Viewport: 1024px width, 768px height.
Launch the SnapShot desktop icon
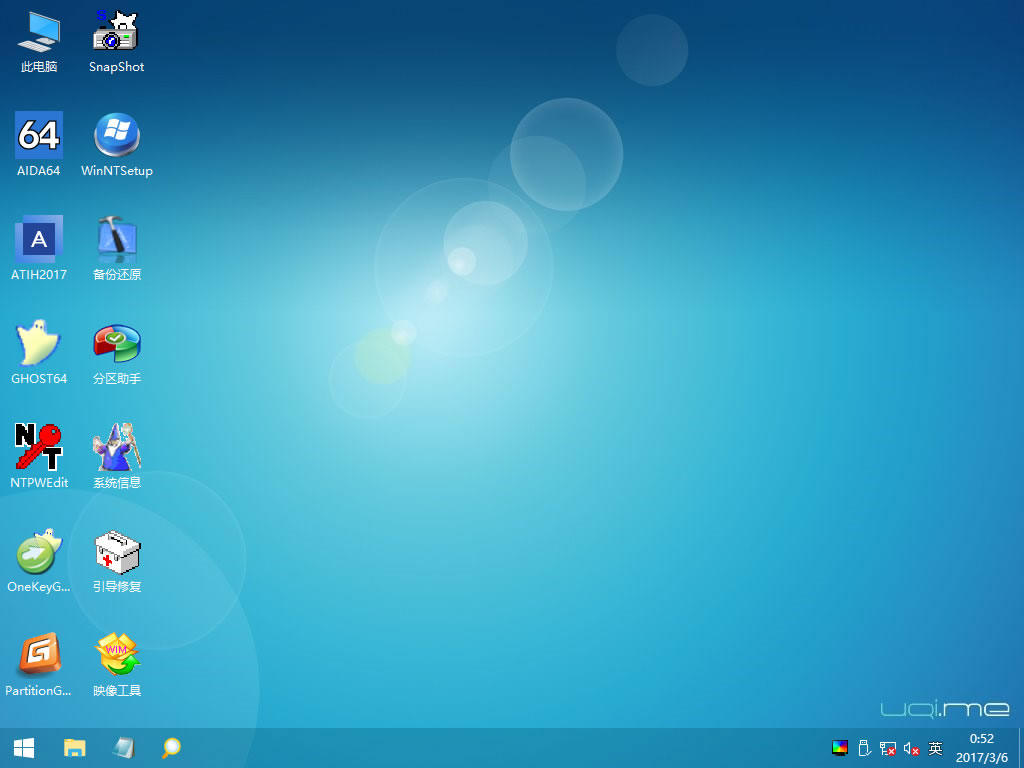tap(116, 42)
